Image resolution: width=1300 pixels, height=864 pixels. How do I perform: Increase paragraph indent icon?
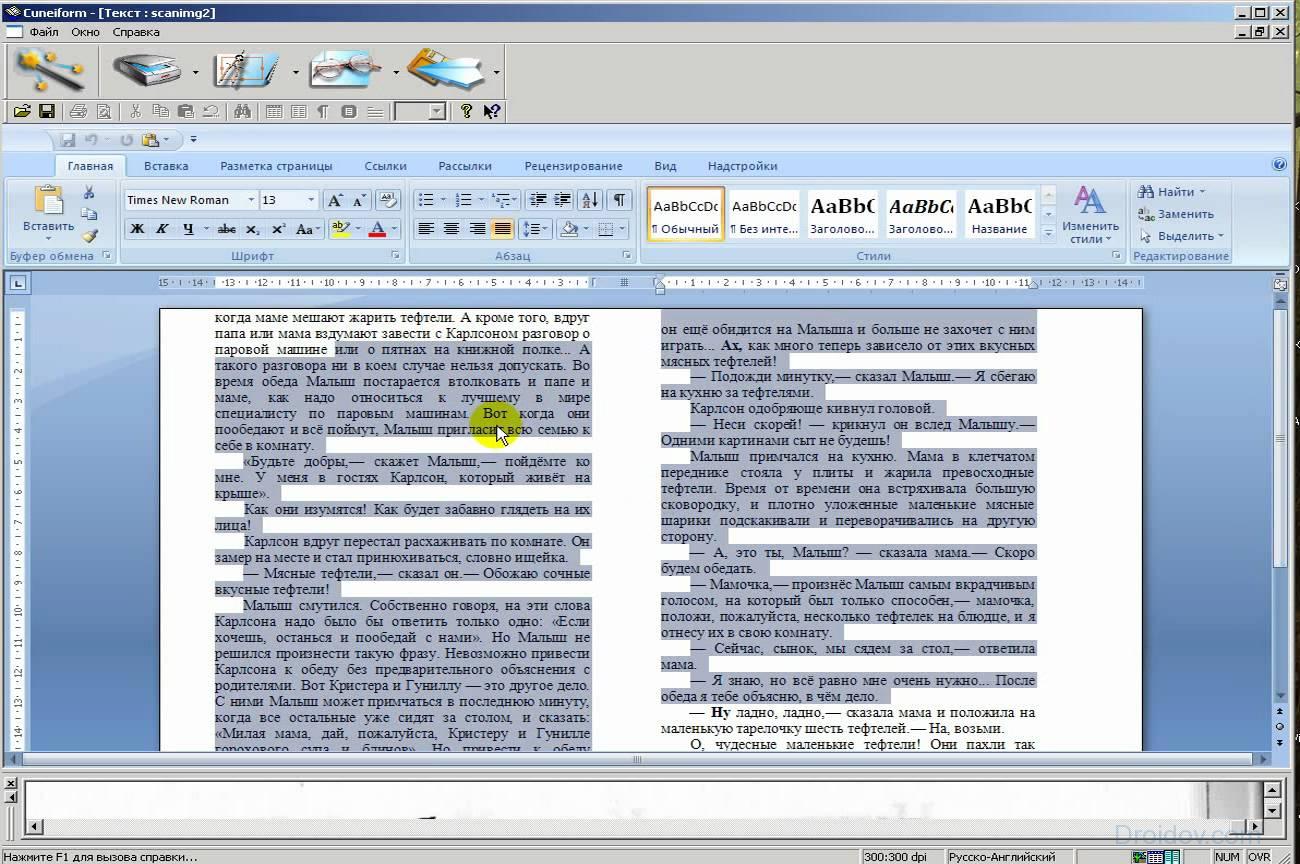563,200
